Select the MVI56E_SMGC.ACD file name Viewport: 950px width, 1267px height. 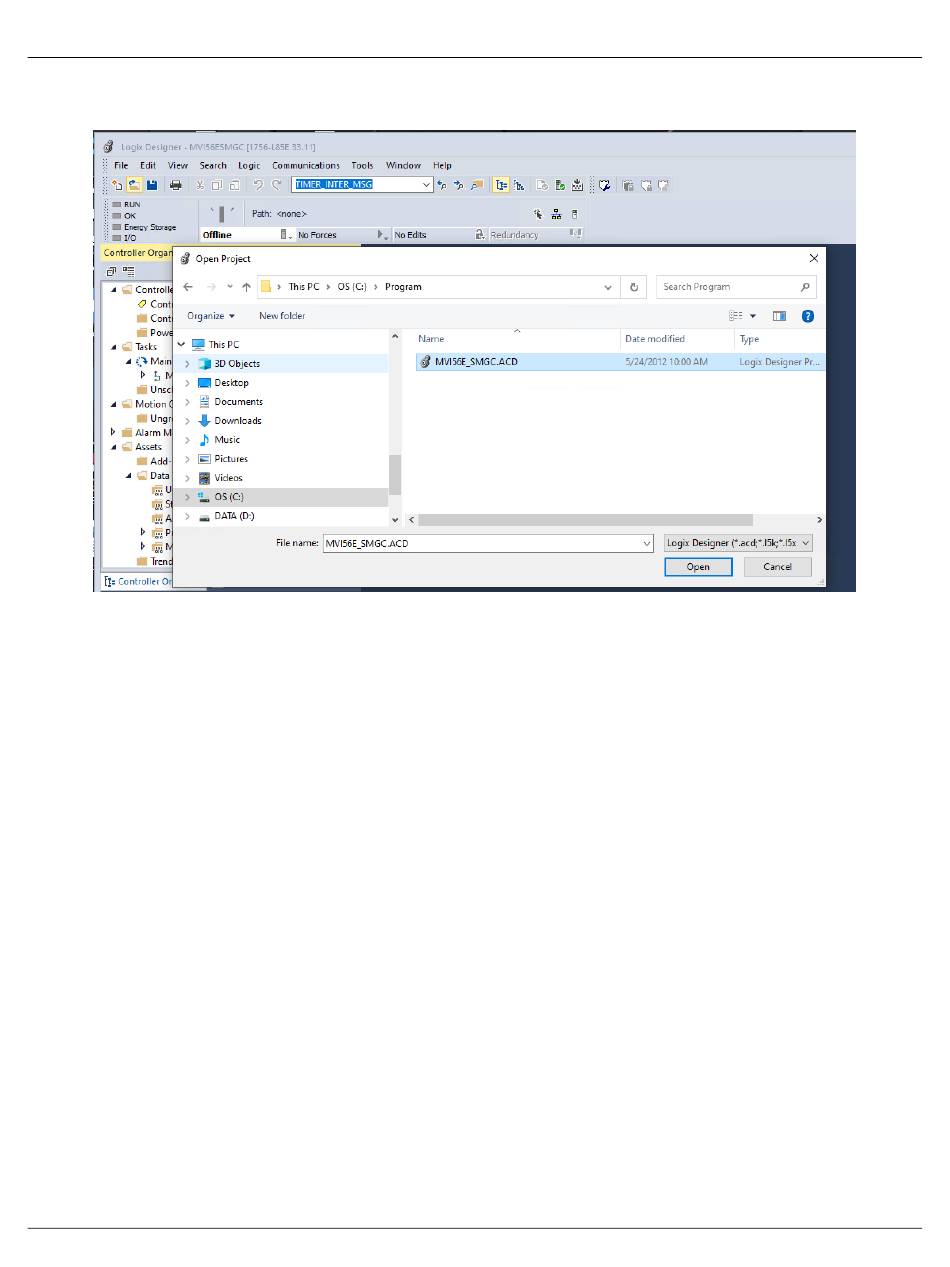[x=476, y=362]
